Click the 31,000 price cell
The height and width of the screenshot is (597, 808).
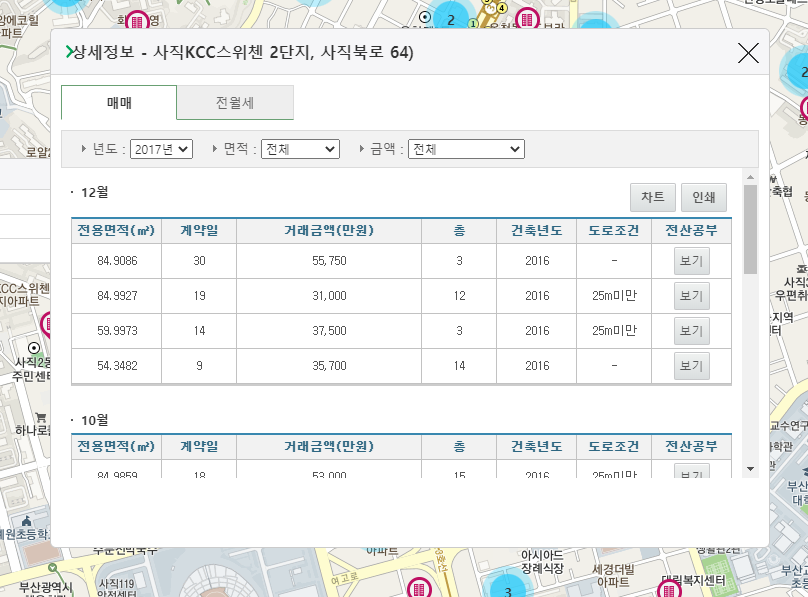pyautogui.click(x=329, y=296)
